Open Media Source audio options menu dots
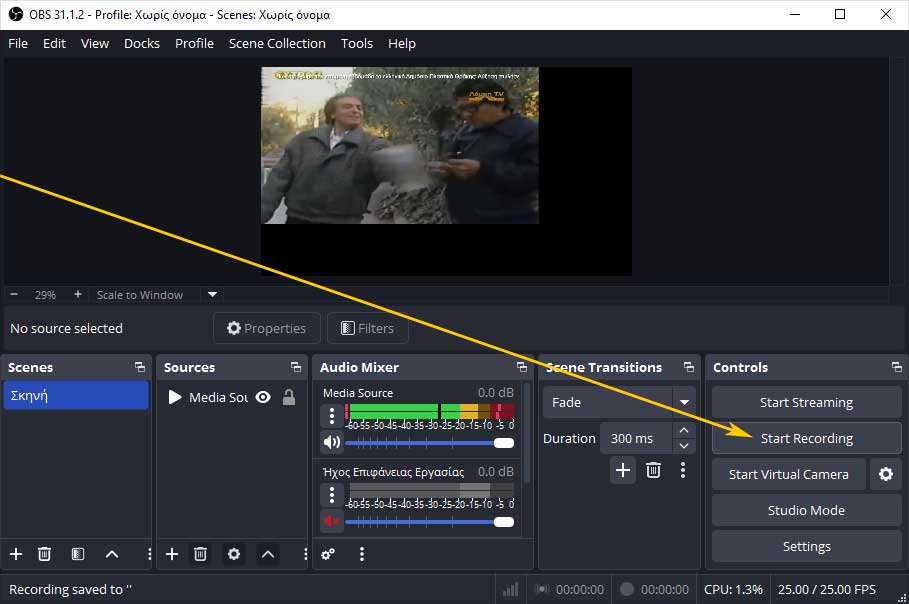Image resolution: width=909 pixels, height=604 pixels. 332,416
